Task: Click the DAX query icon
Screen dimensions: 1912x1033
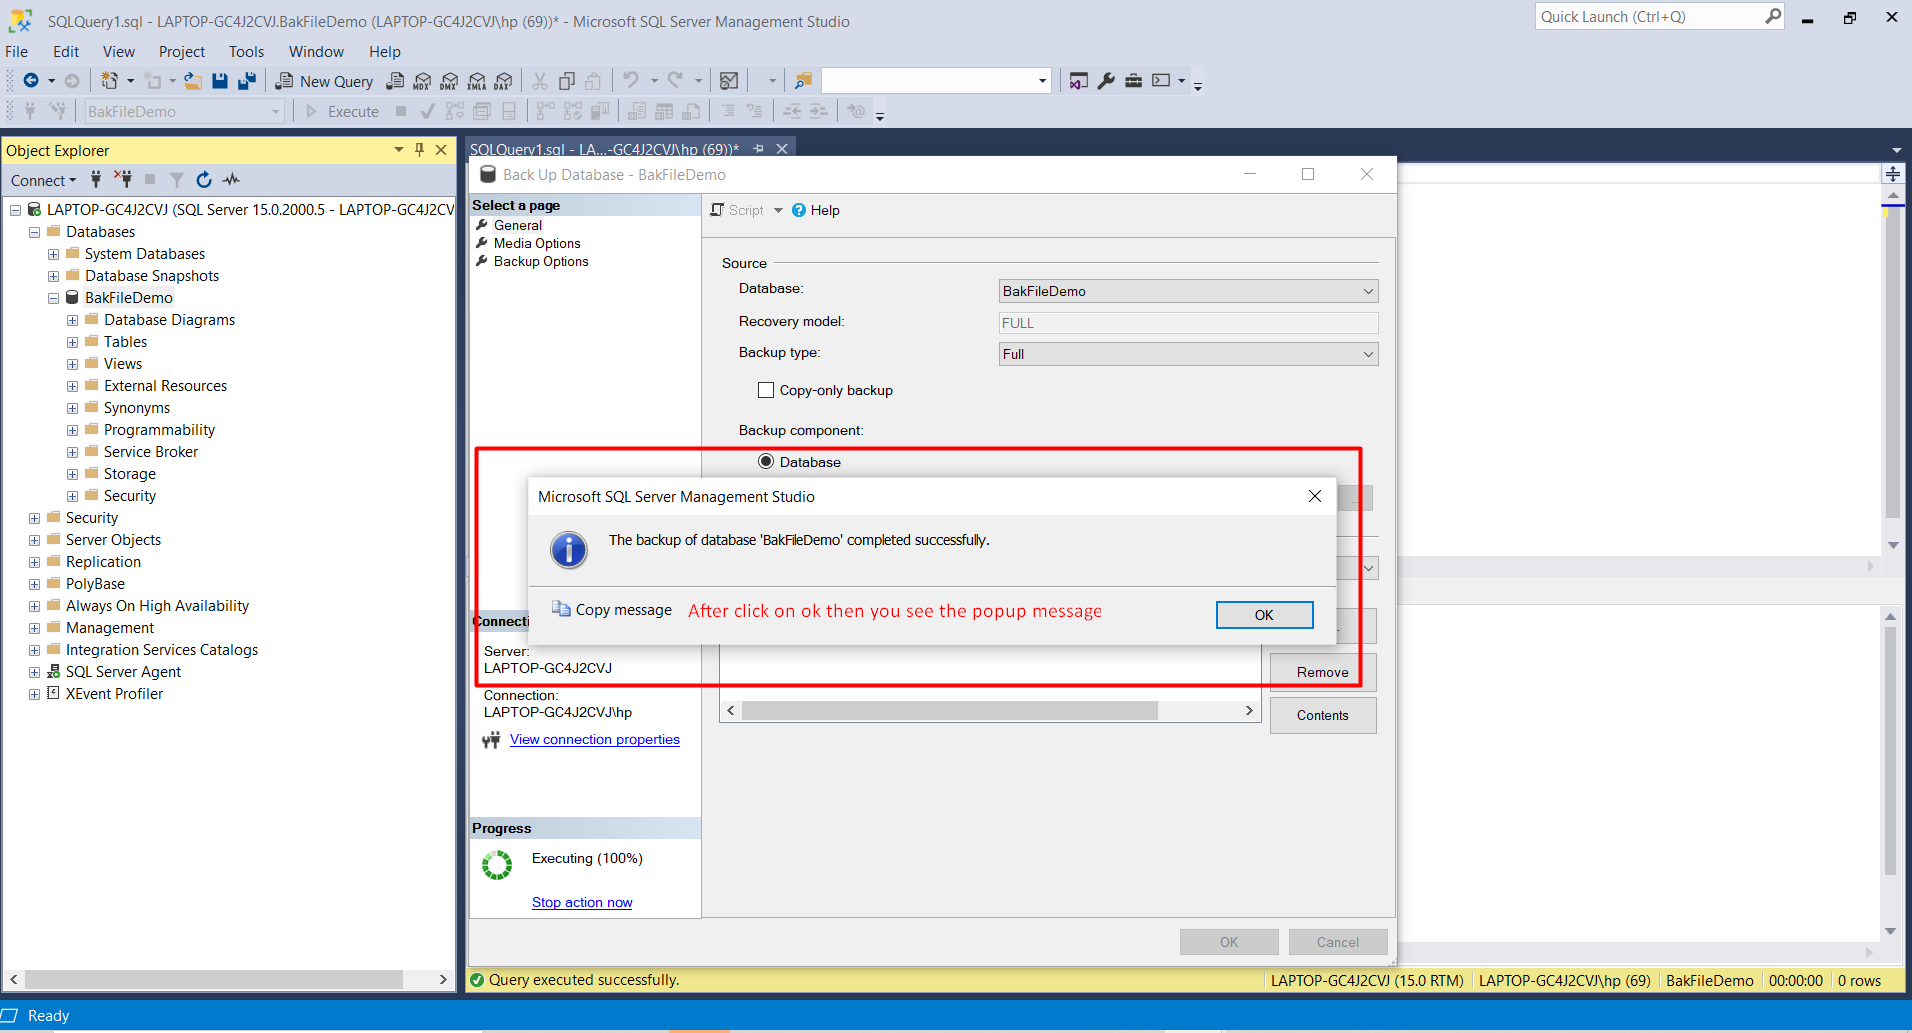Action: (x=503, y=81)
